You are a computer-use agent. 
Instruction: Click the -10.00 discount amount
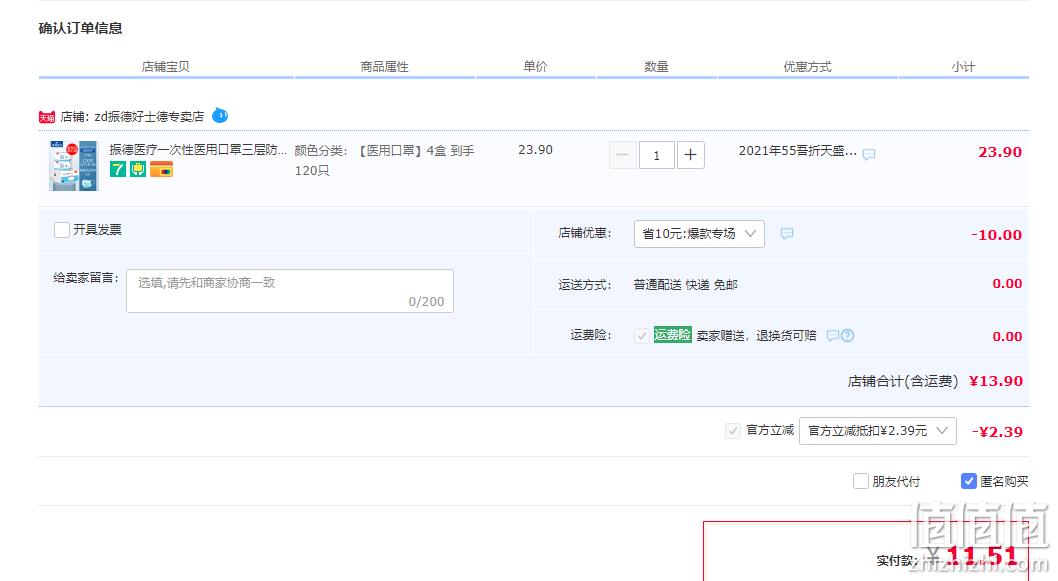tap(996, 235)
